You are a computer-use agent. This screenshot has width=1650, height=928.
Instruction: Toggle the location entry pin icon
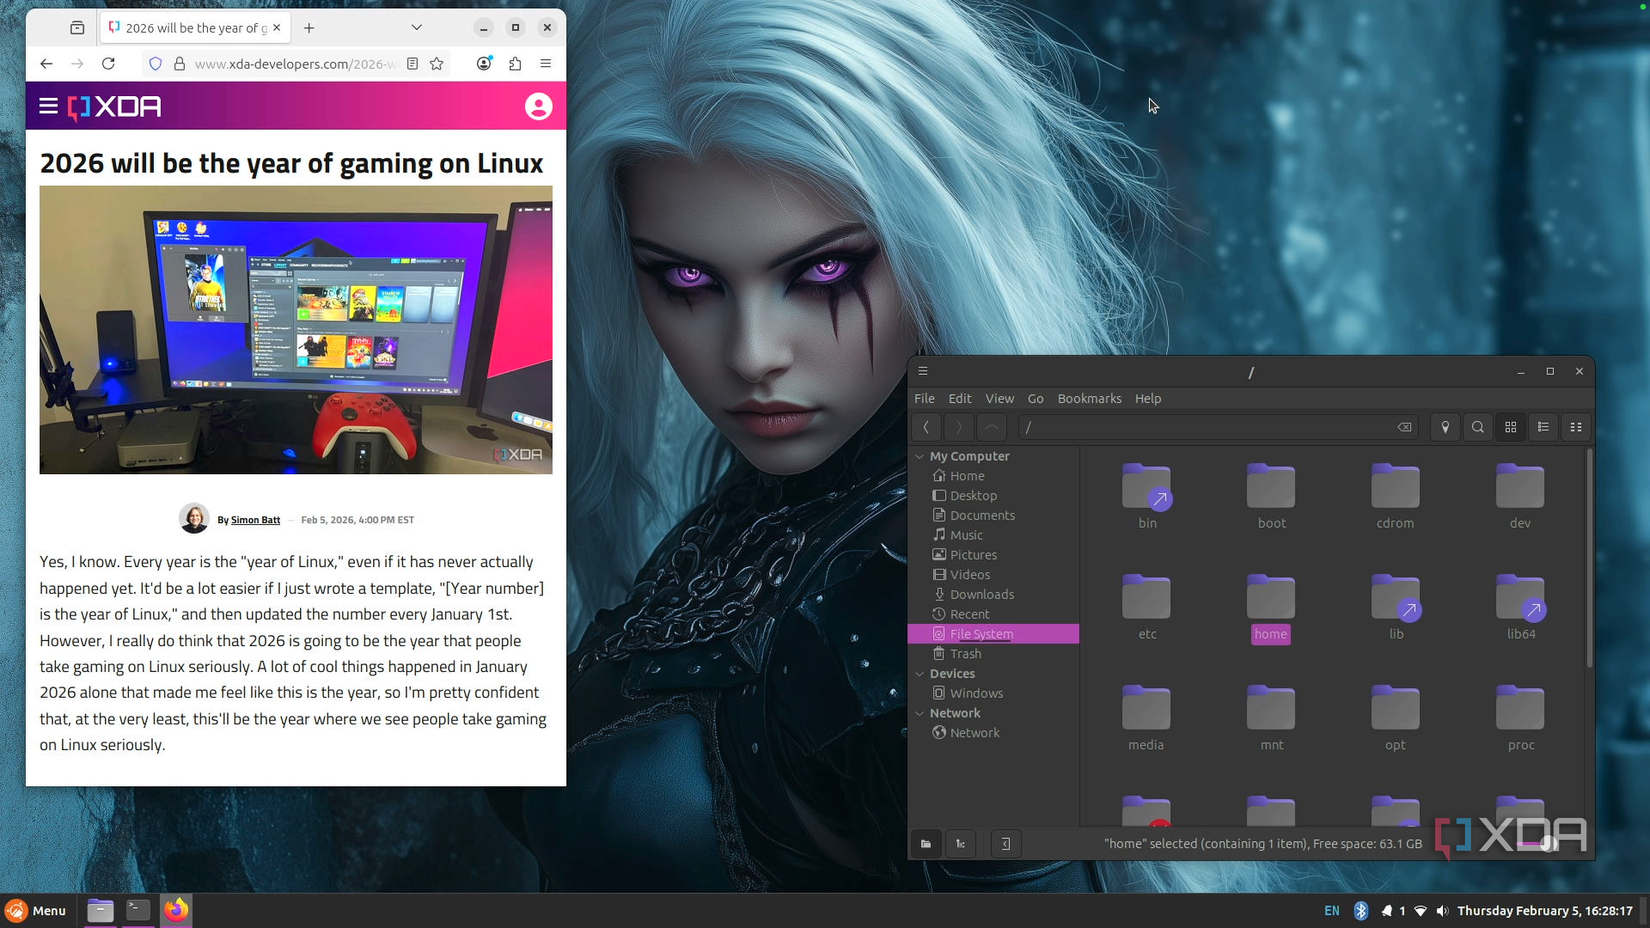(1445, 427)
